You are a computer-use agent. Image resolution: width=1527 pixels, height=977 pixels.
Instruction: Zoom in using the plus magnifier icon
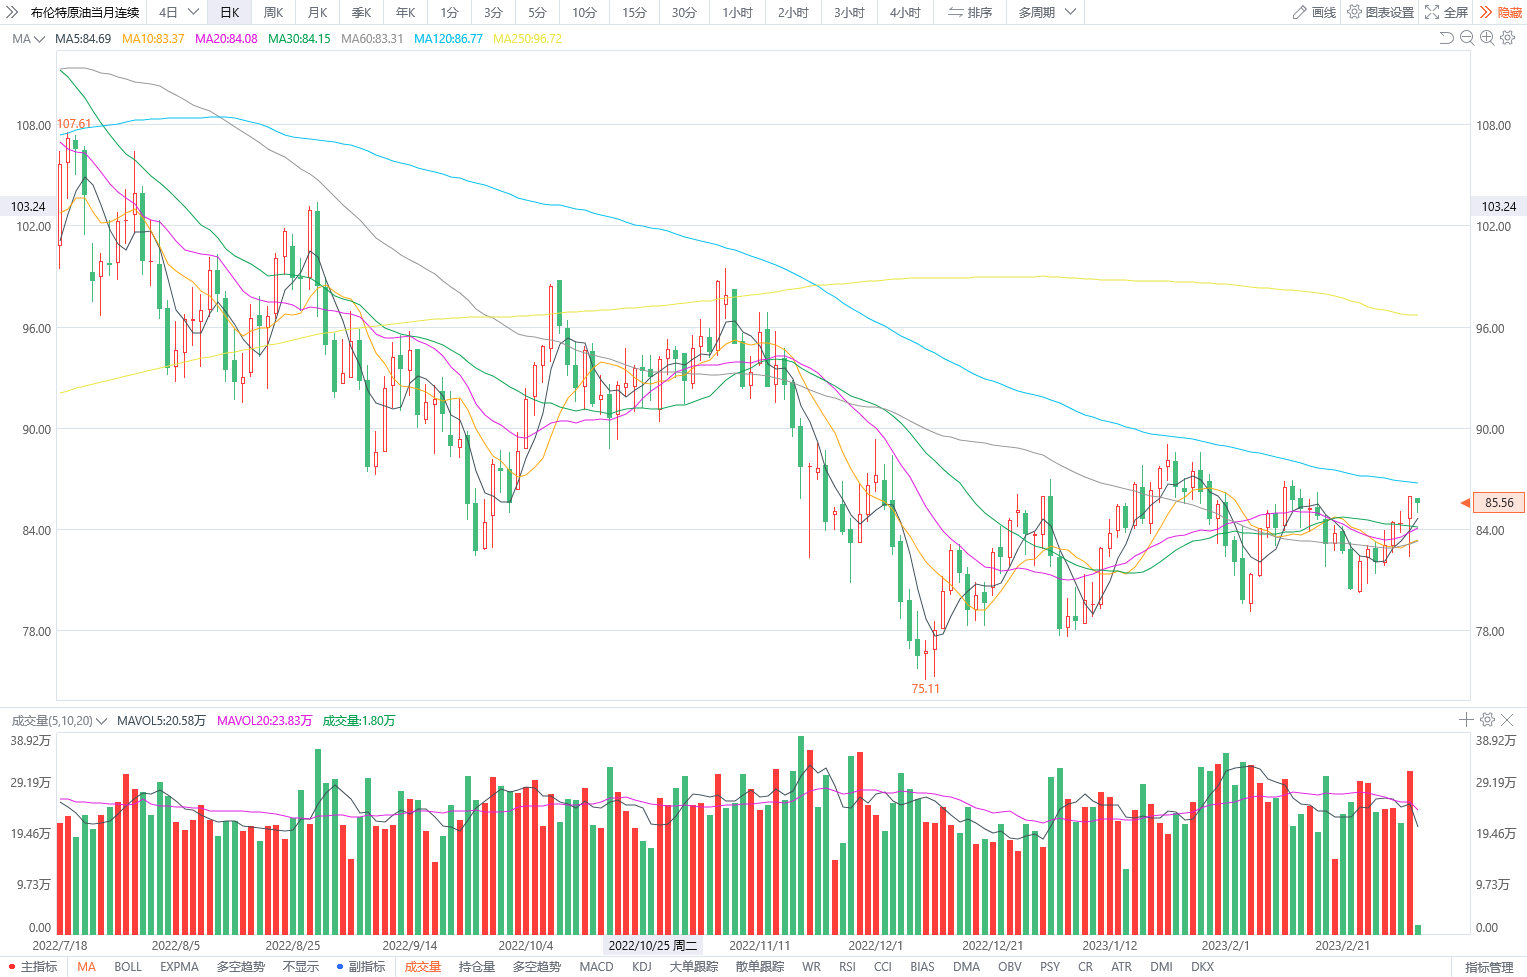pos(1487,38)
